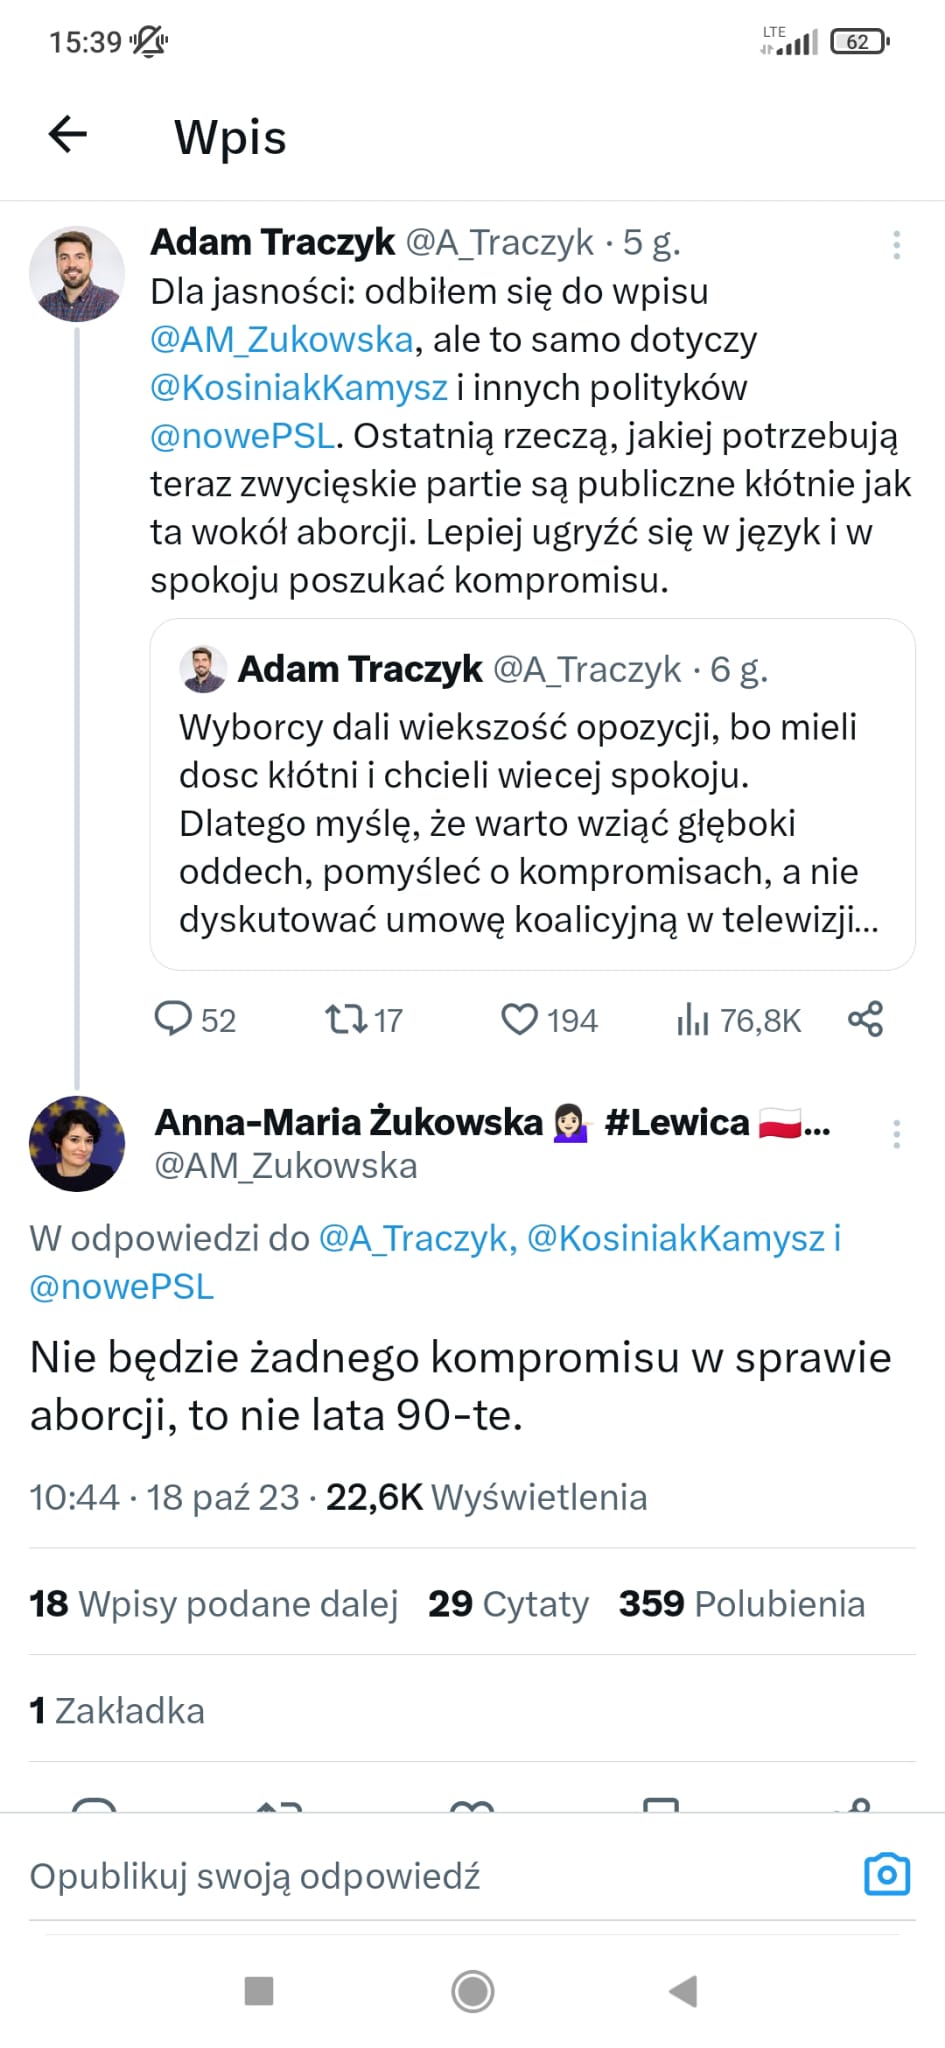This screenshot has width=945, height=2048.
Task: Open Adam Traczyk's profile picture
Action: 77,273
